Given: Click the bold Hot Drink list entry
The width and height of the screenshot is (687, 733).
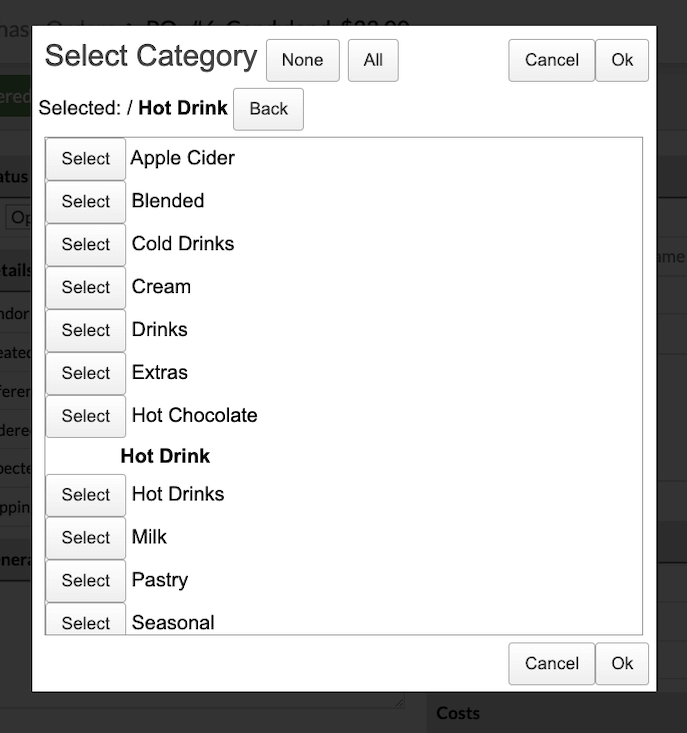Looking at the screenshot, I should 165,456.
